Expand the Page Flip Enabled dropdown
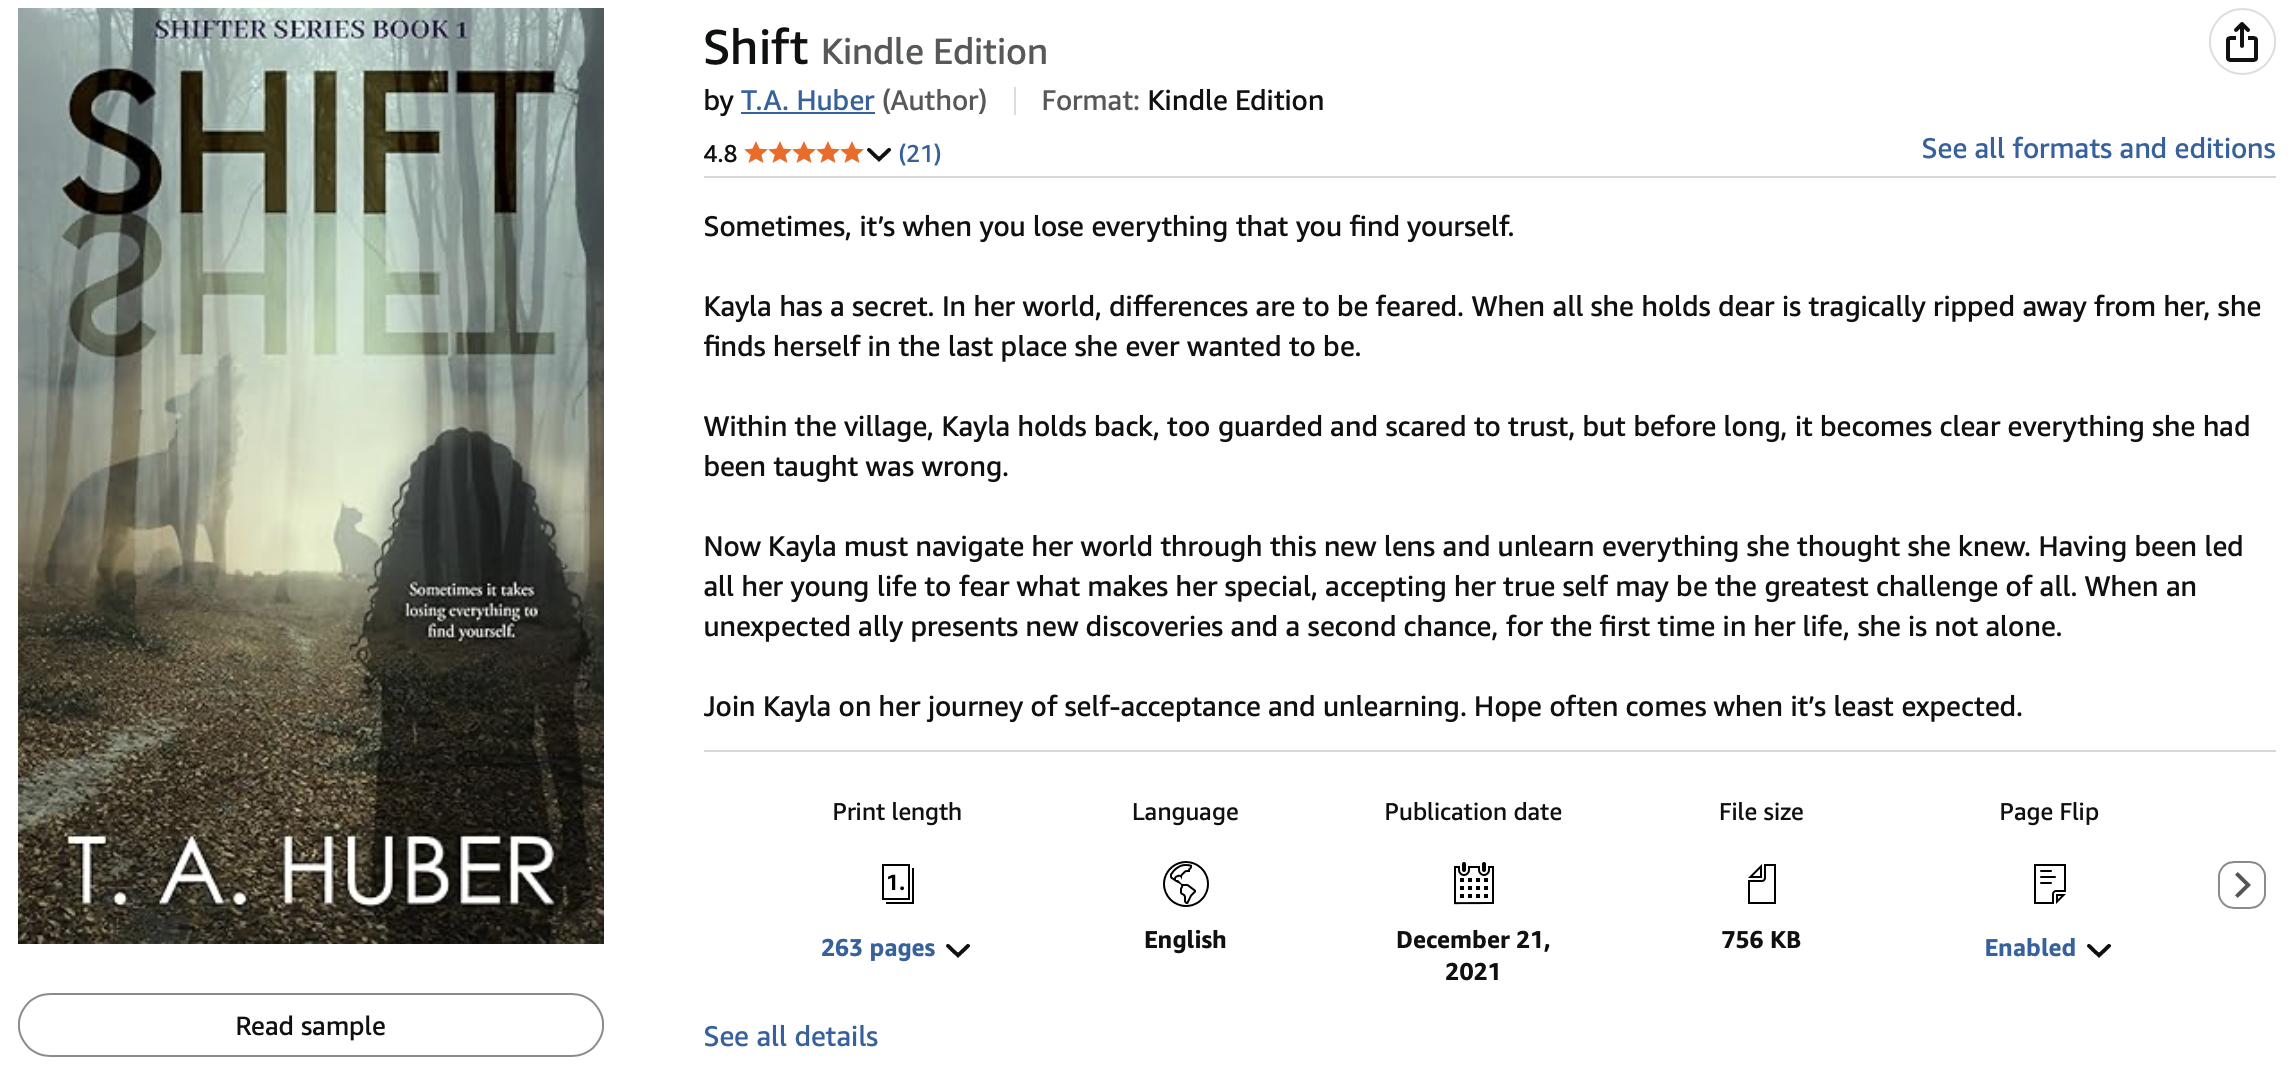2290x1066 pixels. click(2099, 950)
